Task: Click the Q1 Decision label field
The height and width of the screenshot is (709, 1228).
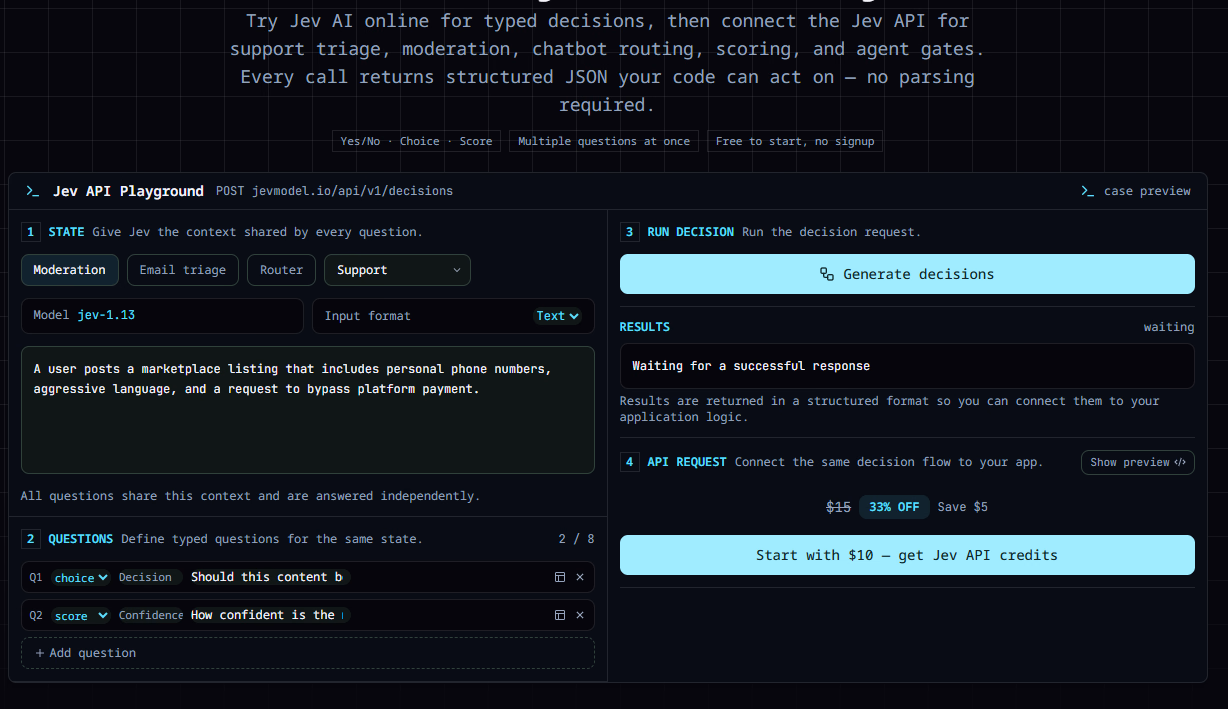Action: pyautogui.click(x=149, y=577)
